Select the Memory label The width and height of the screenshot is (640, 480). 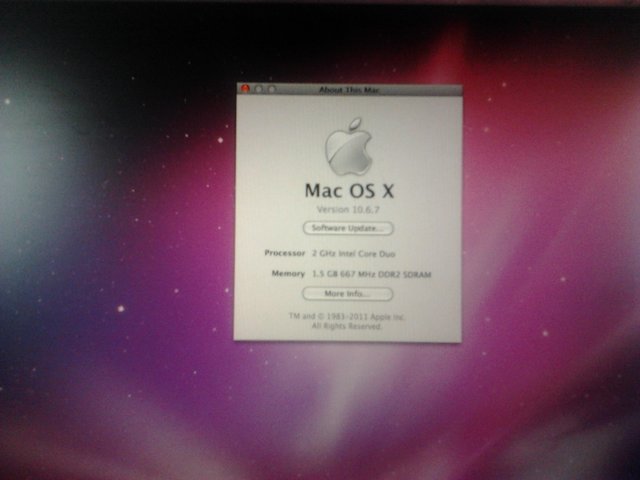pos(288,273)
